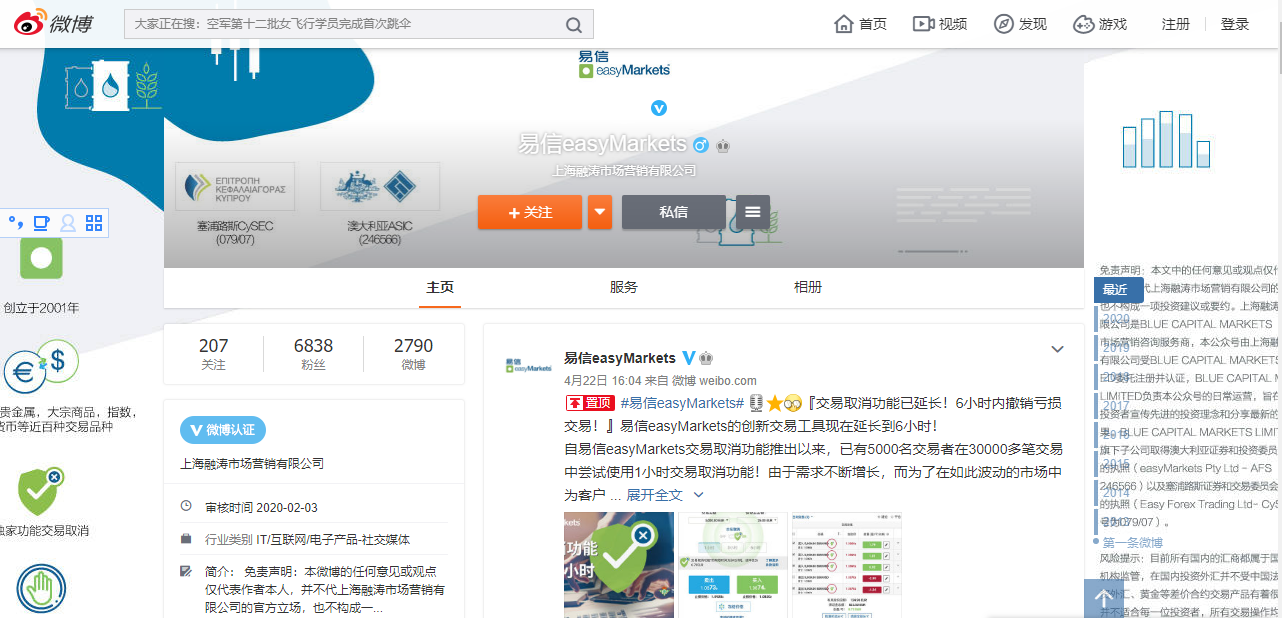This screenshot has width=1282, height=618.
Task: Switch to the 主页 tab
Action: (x=440, y=287)
